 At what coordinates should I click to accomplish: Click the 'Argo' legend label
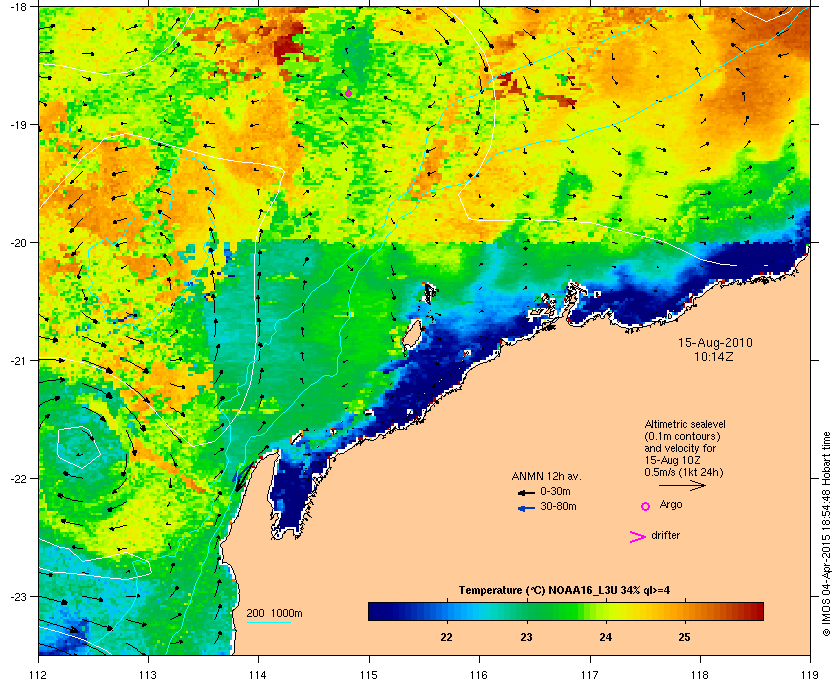click(671, 505)
